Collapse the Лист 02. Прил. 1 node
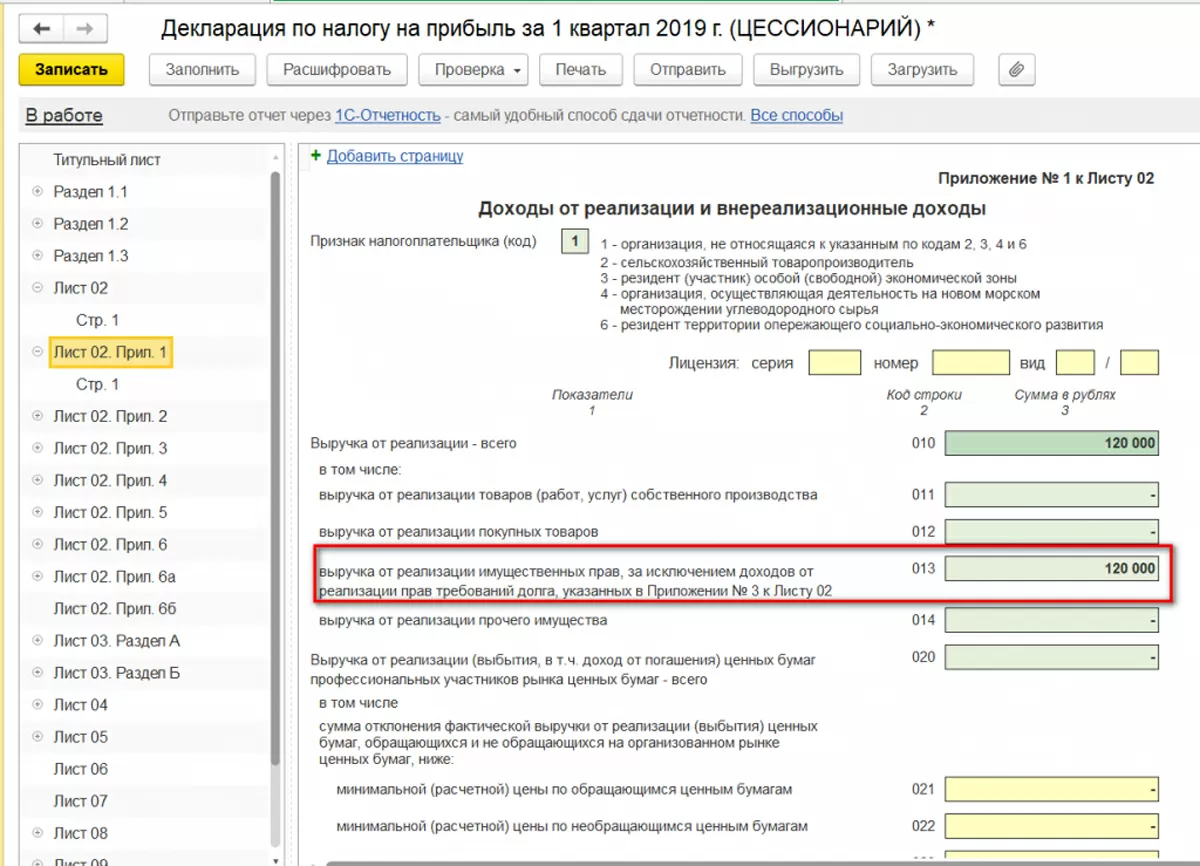 coord(38,352)
